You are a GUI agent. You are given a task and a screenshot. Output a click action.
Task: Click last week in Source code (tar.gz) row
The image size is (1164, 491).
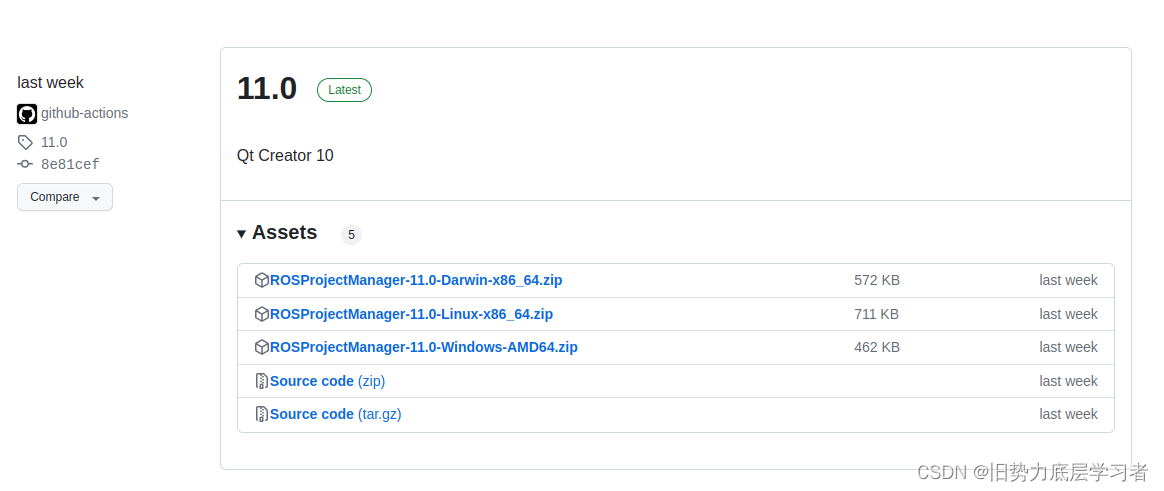coord(1068,414)
